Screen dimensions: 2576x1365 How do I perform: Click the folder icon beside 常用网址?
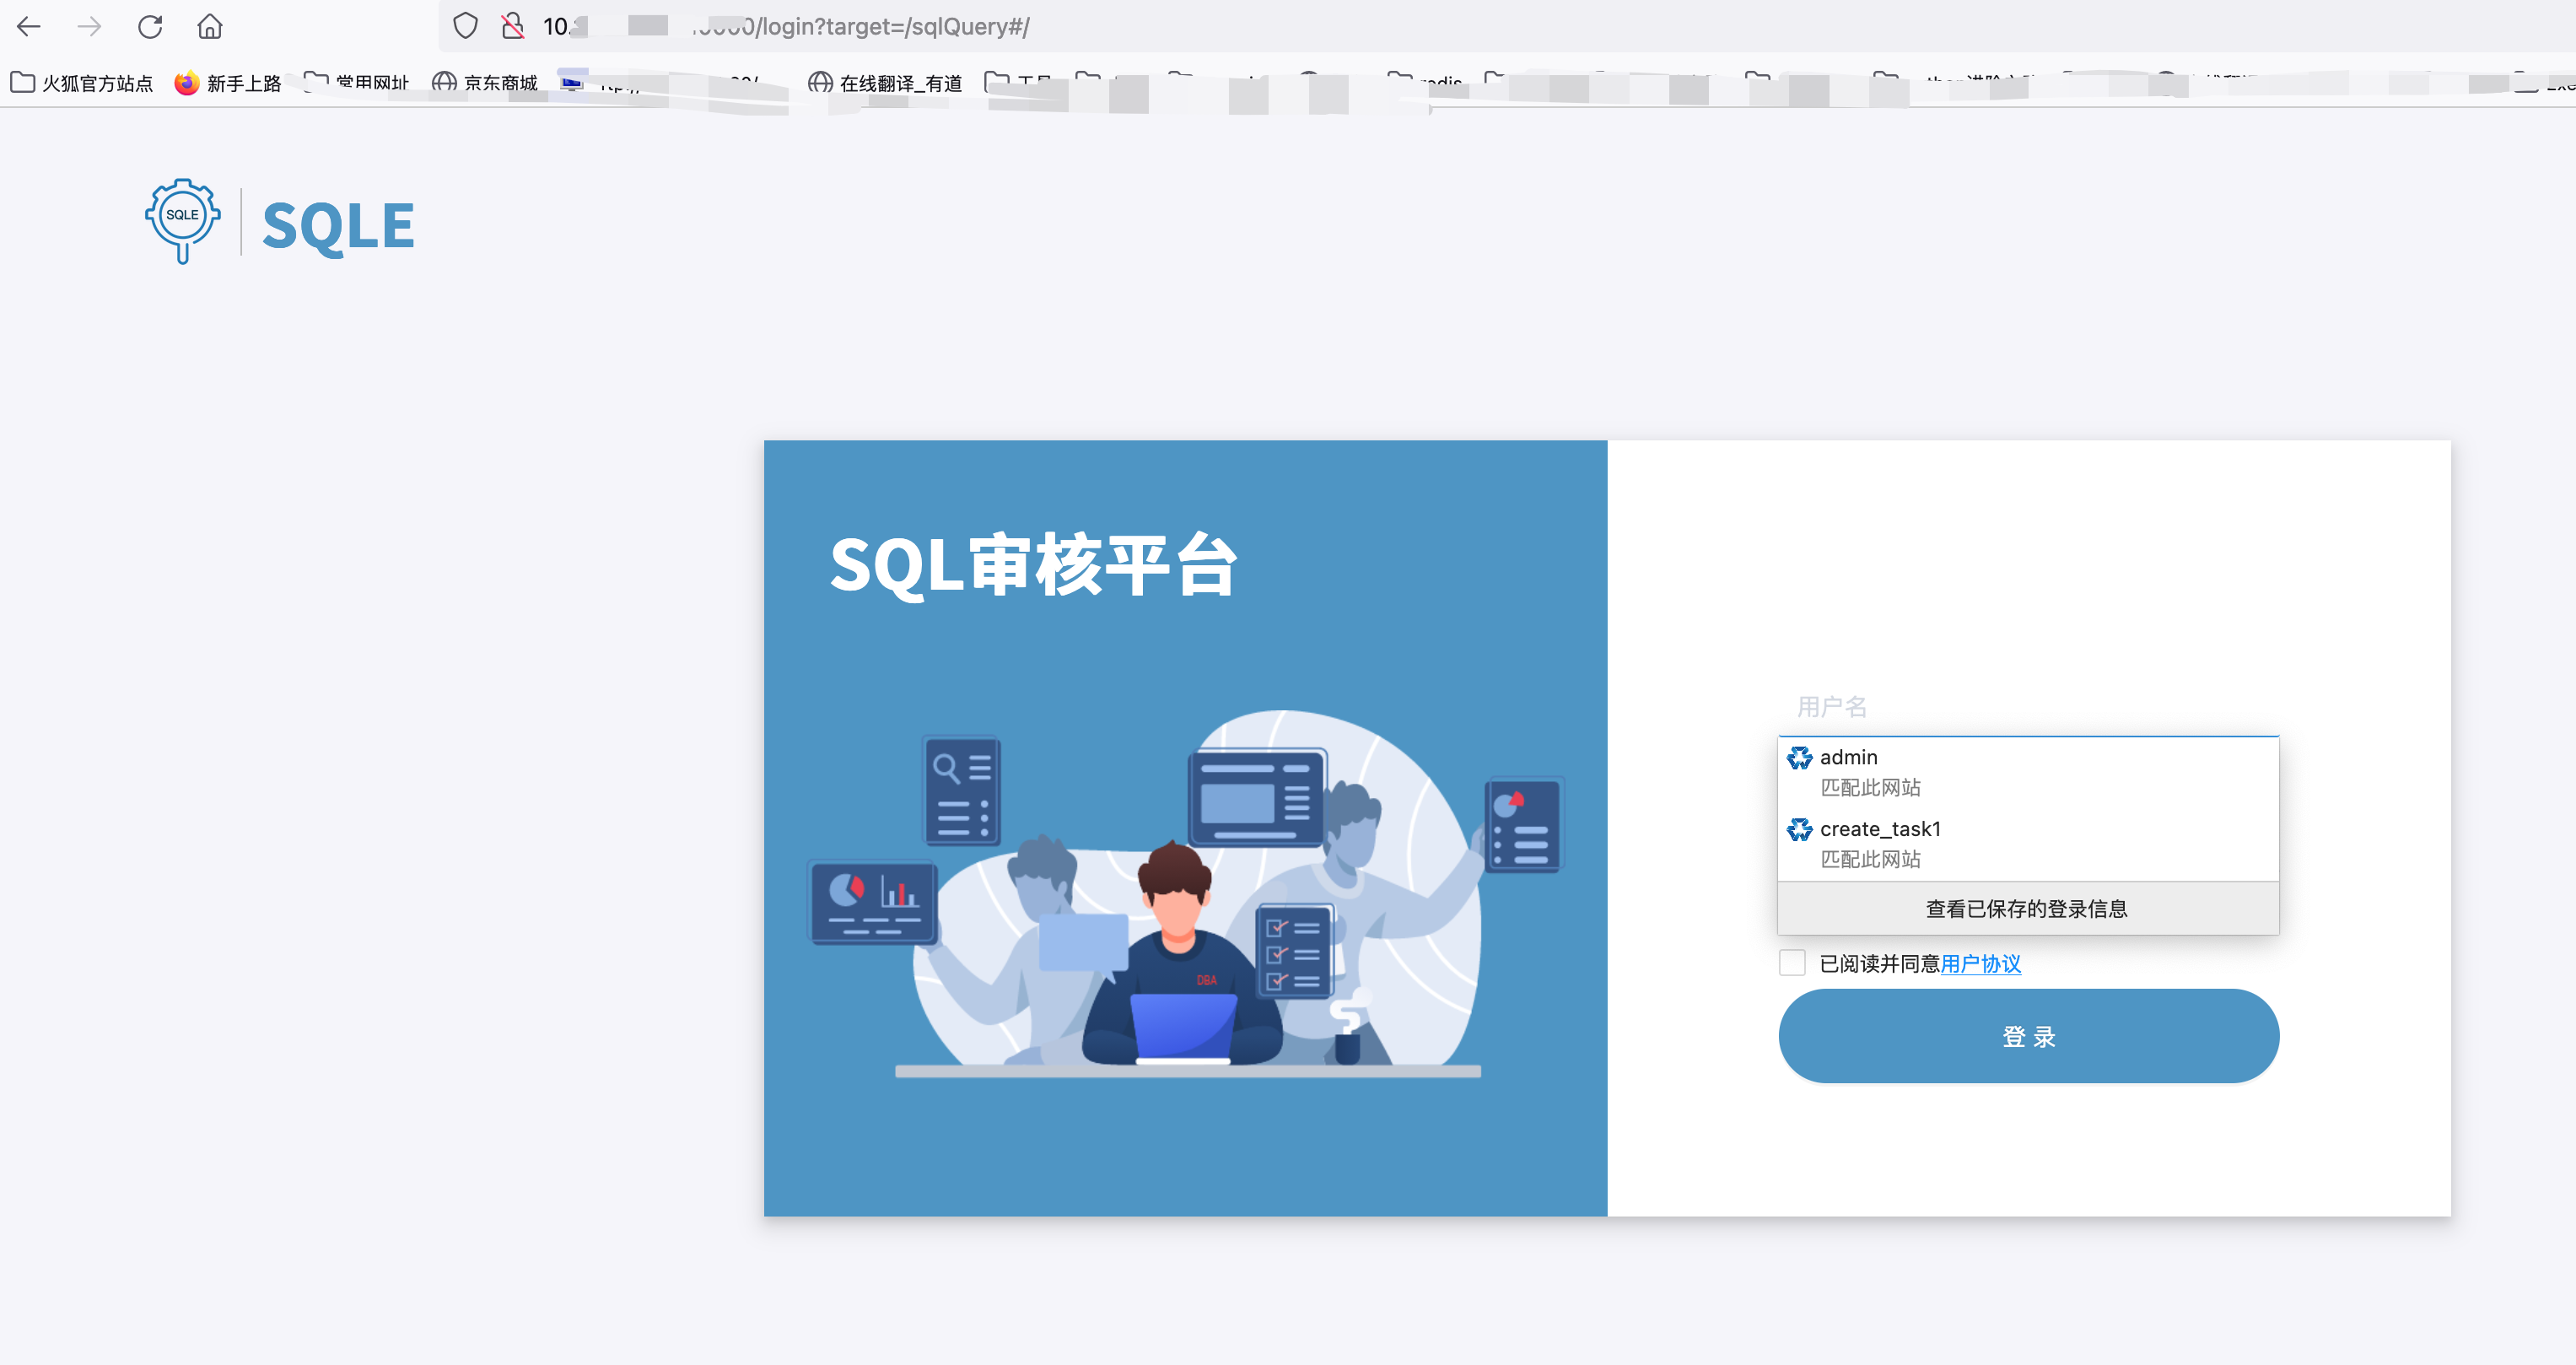click(x=318, y=83)
